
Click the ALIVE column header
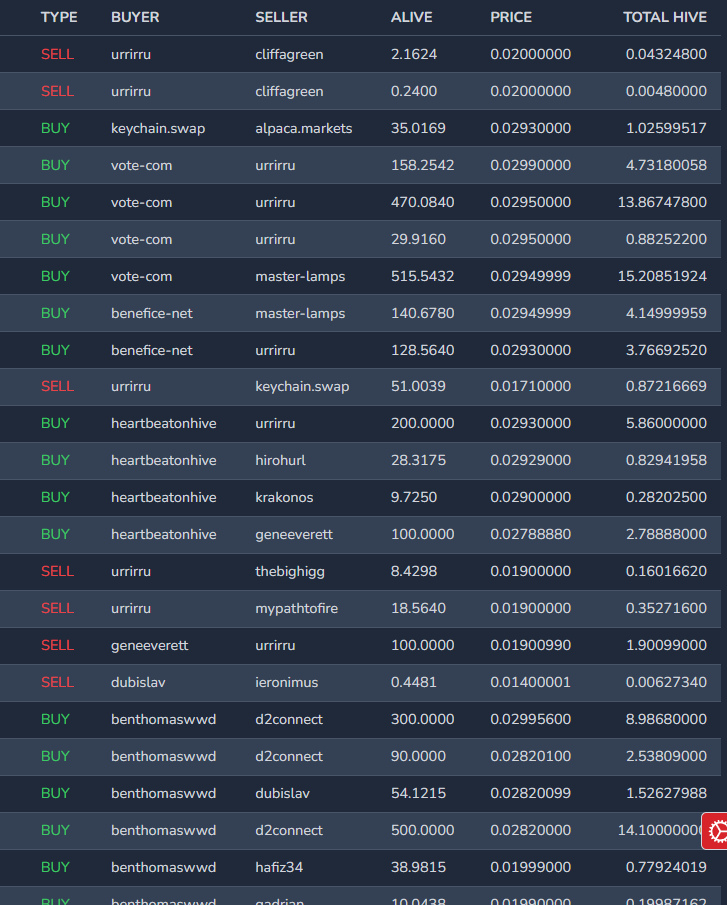pyautogui.click(x=411, y=17)
